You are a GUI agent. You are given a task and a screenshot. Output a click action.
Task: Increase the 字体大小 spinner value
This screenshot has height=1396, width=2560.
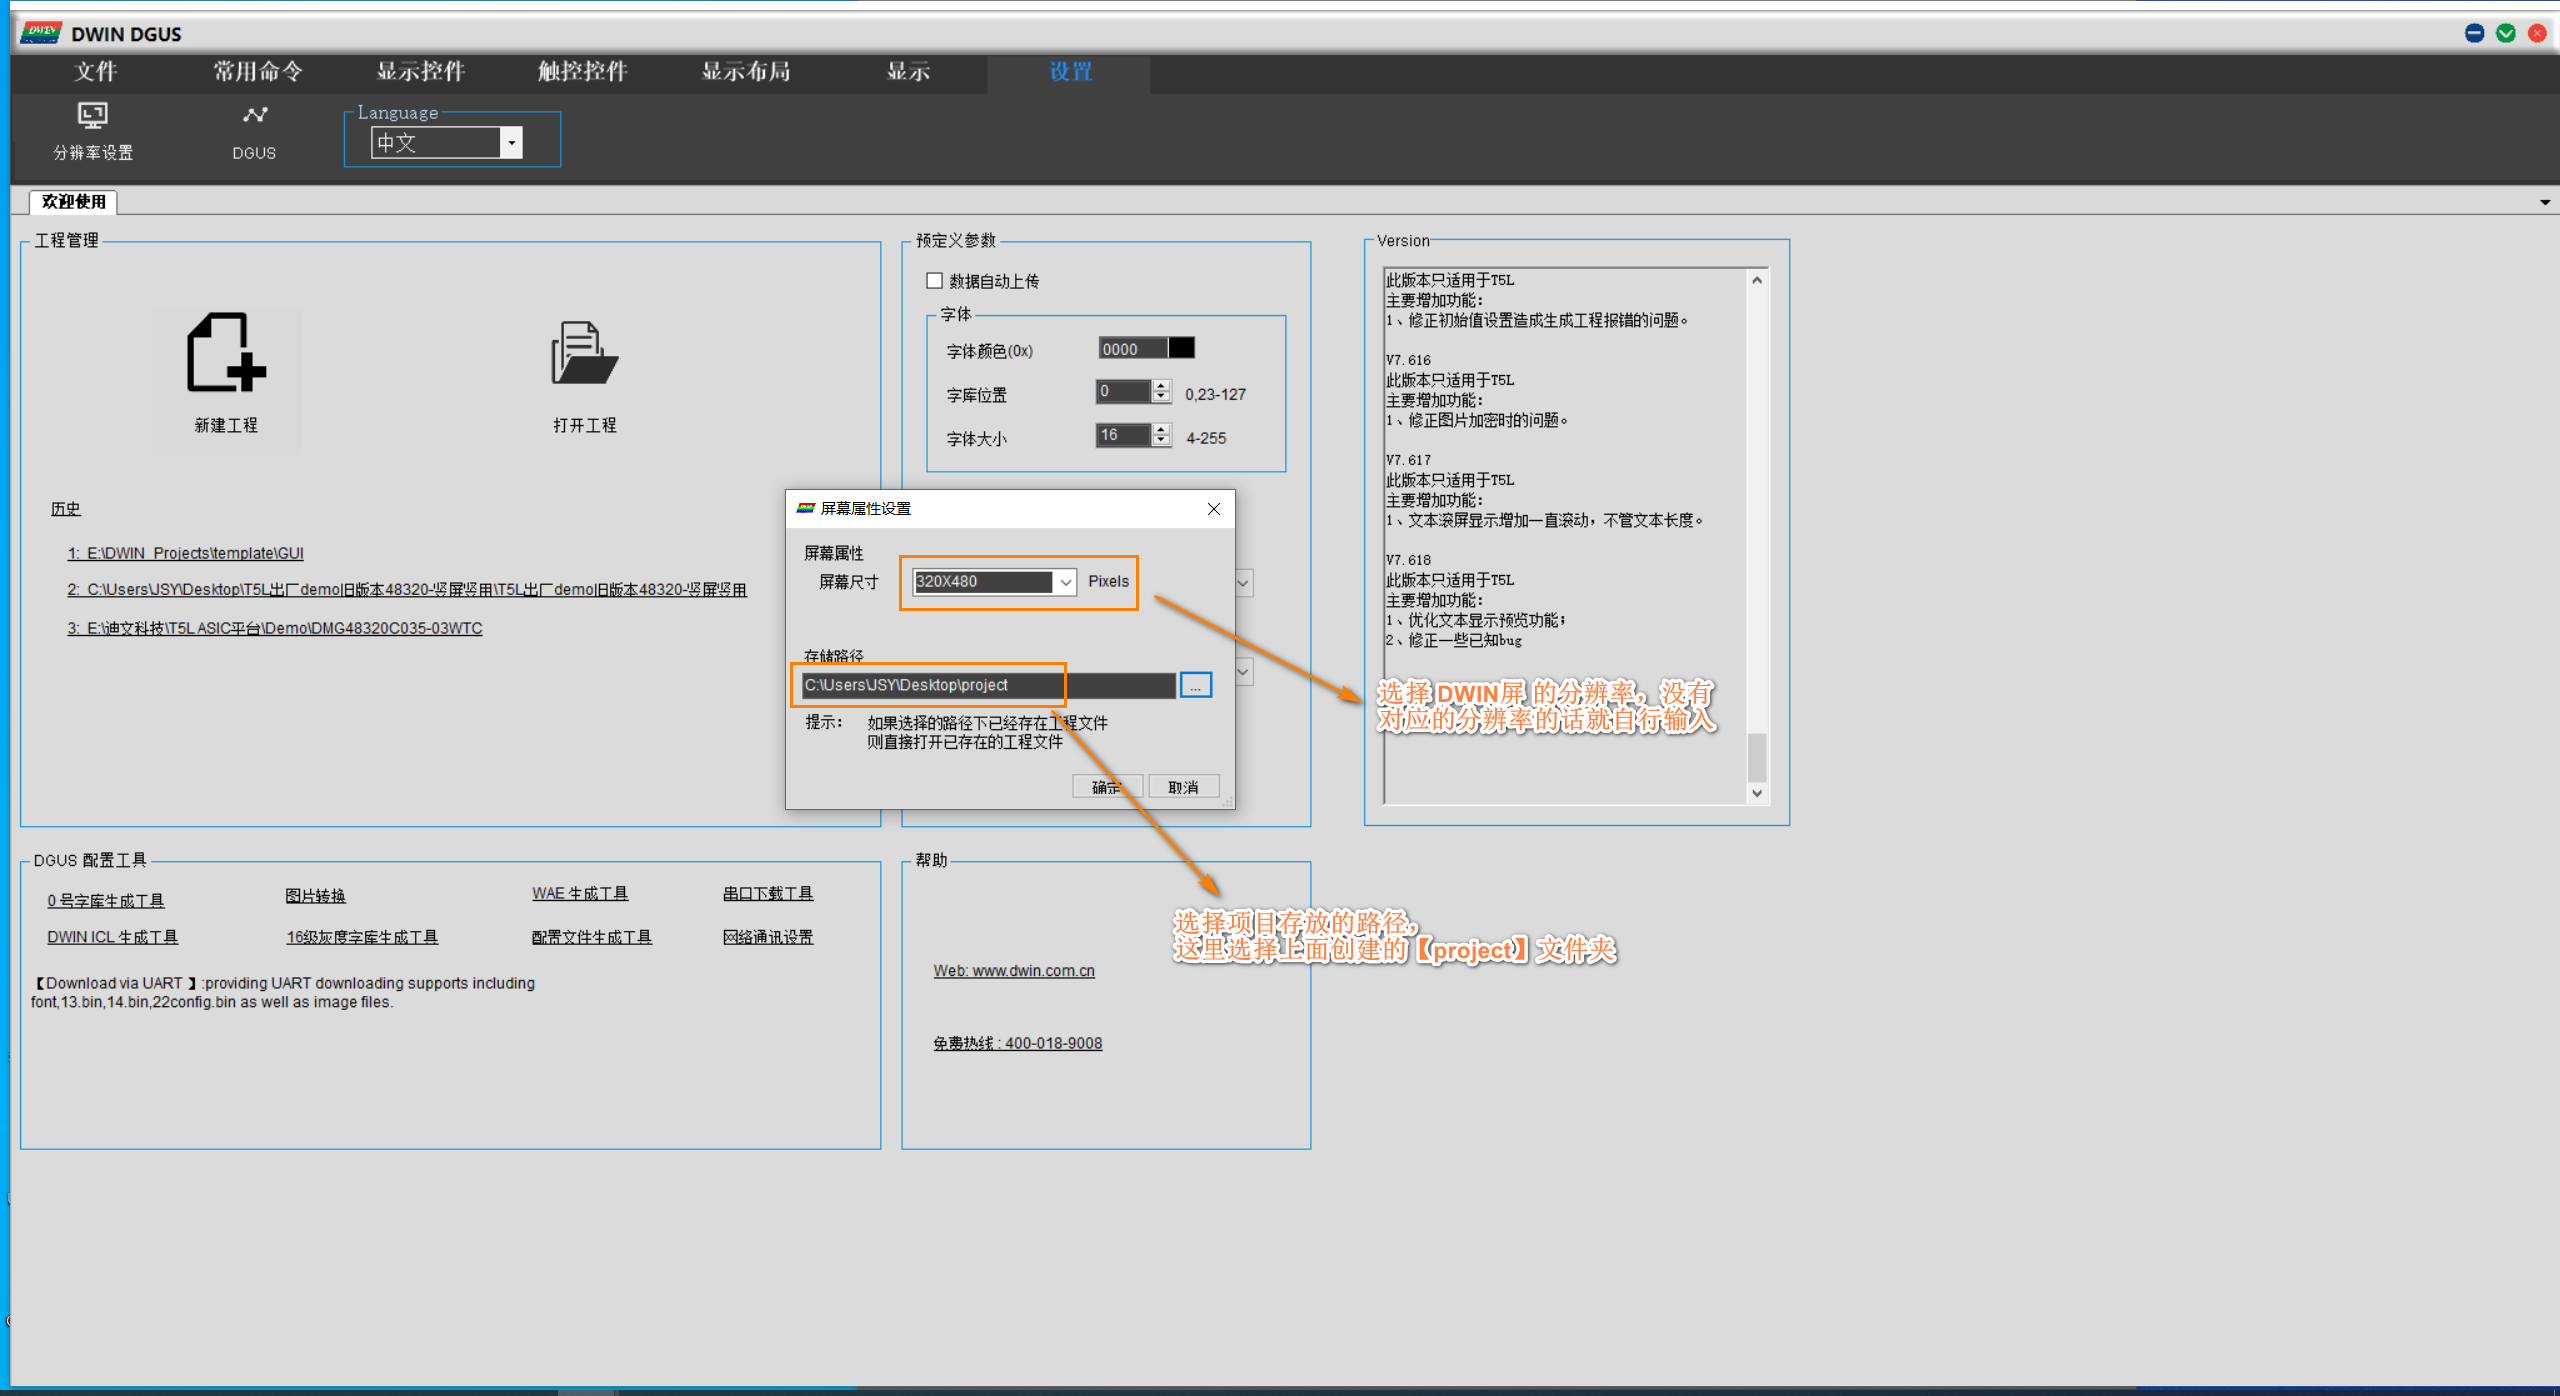click(1161, 429)
